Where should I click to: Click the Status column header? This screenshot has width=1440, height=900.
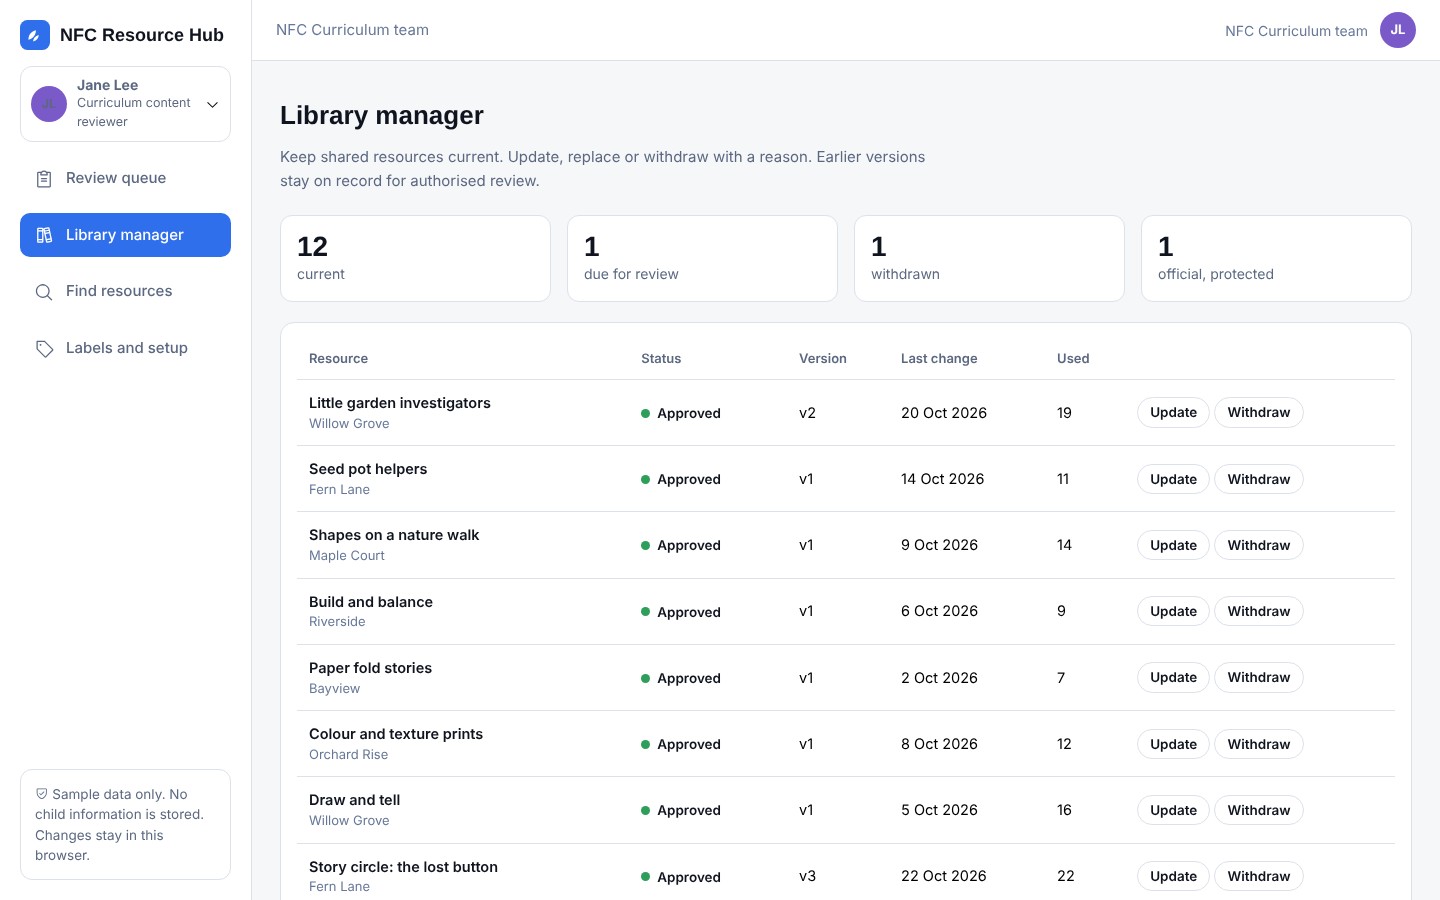[x=661, y=358]
